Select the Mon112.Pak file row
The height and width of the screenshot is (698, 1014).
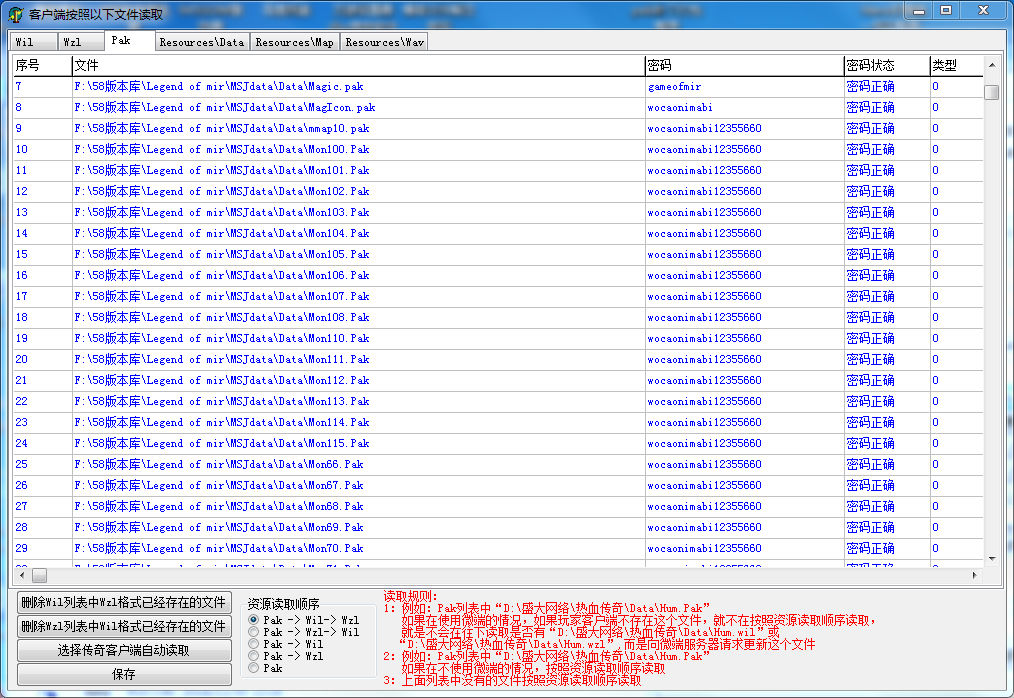[498, 380]
